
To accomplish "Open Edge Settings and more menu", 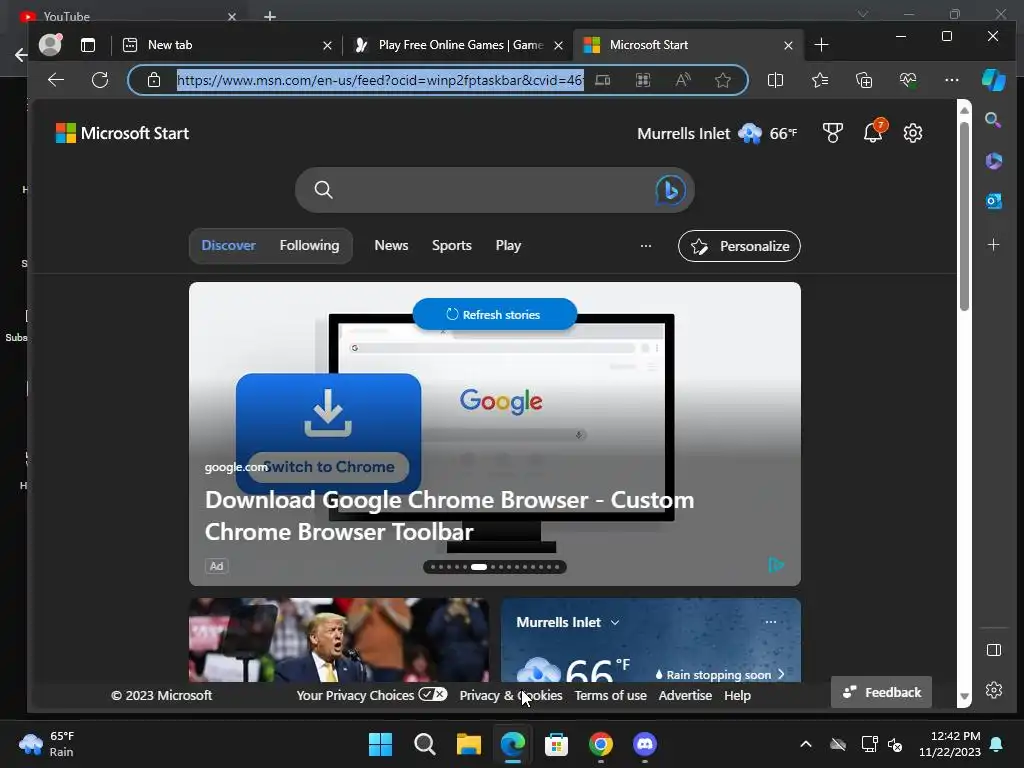I will coord(952,80).
